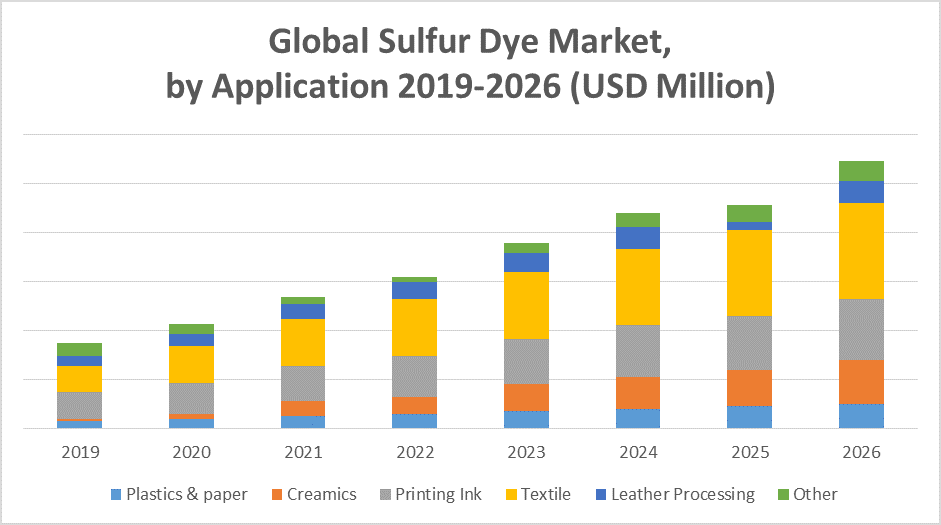
Task: Click the 2023 Creamics orange segment
Action: (526, 397)
